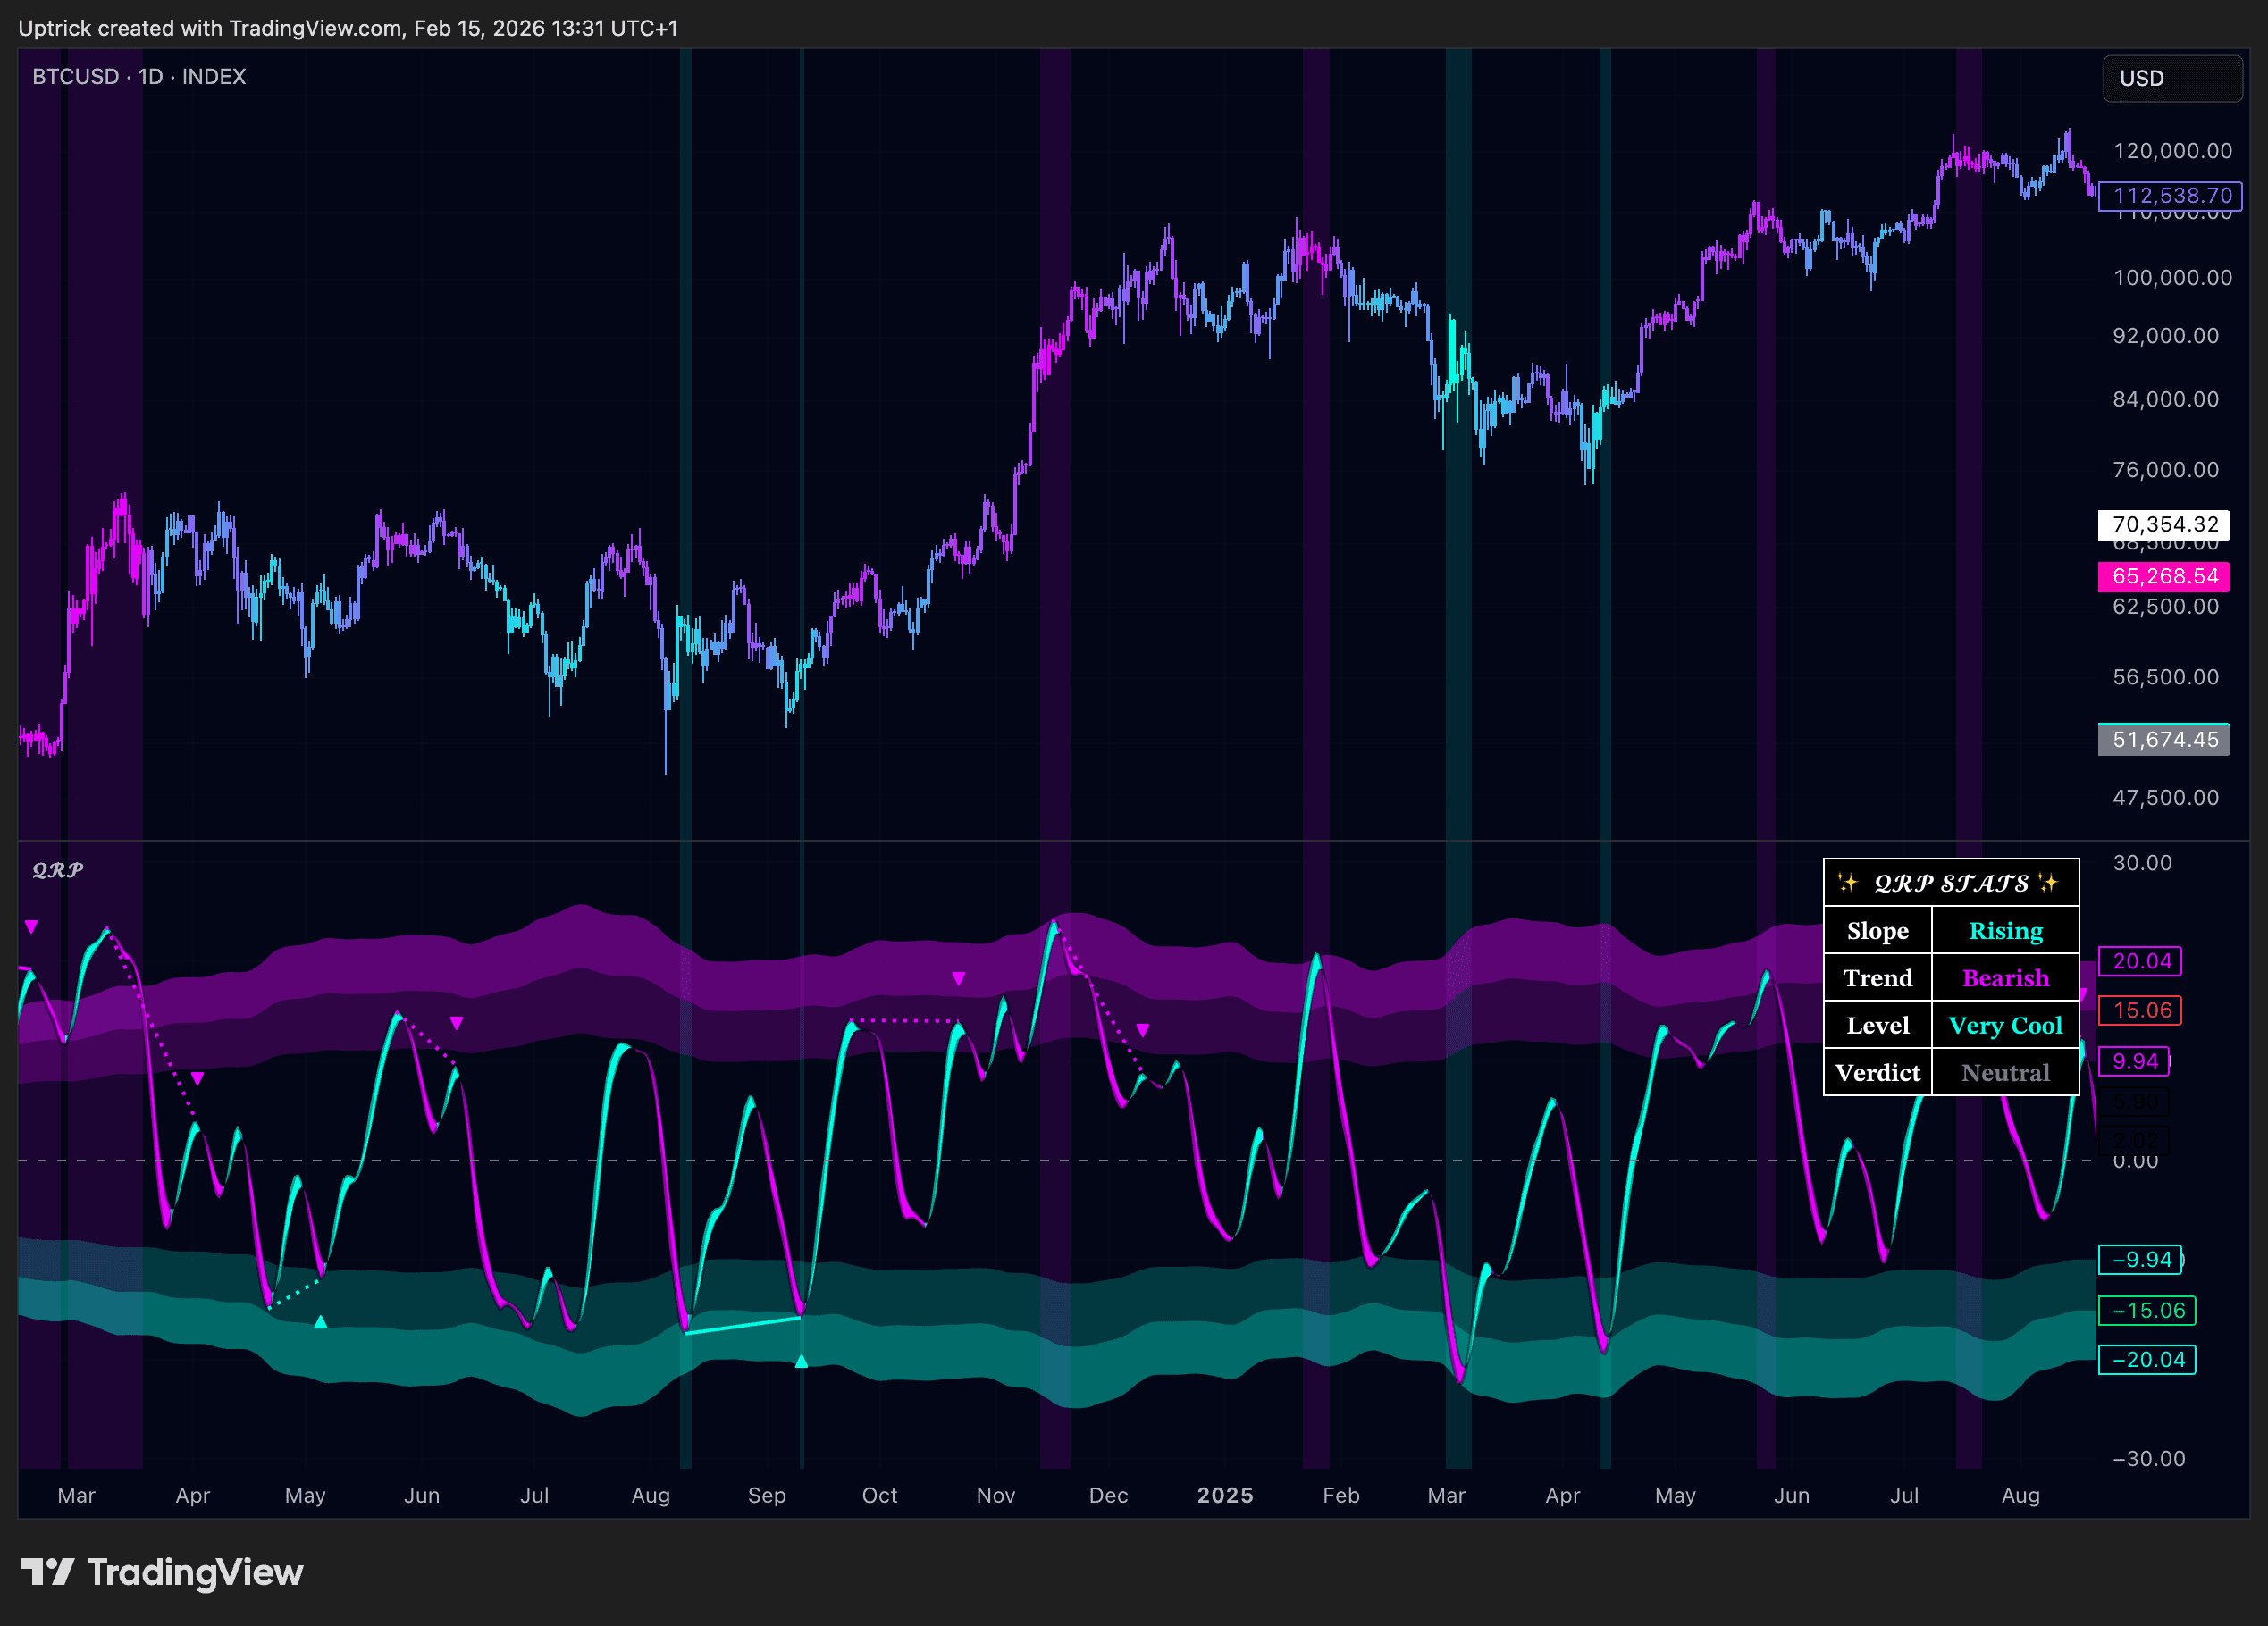Select the 112,538.70 price label
Screen dimensions: 2268x1626
click(x=2171, y=195)
